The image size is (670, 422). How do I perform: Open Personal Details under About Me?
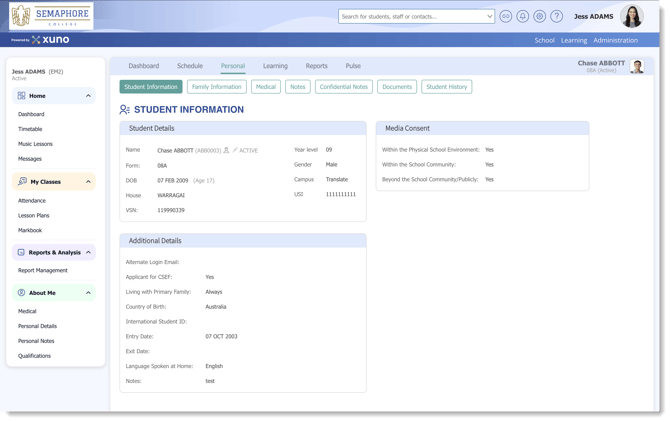pyautogui.click(x=37, y=326)
